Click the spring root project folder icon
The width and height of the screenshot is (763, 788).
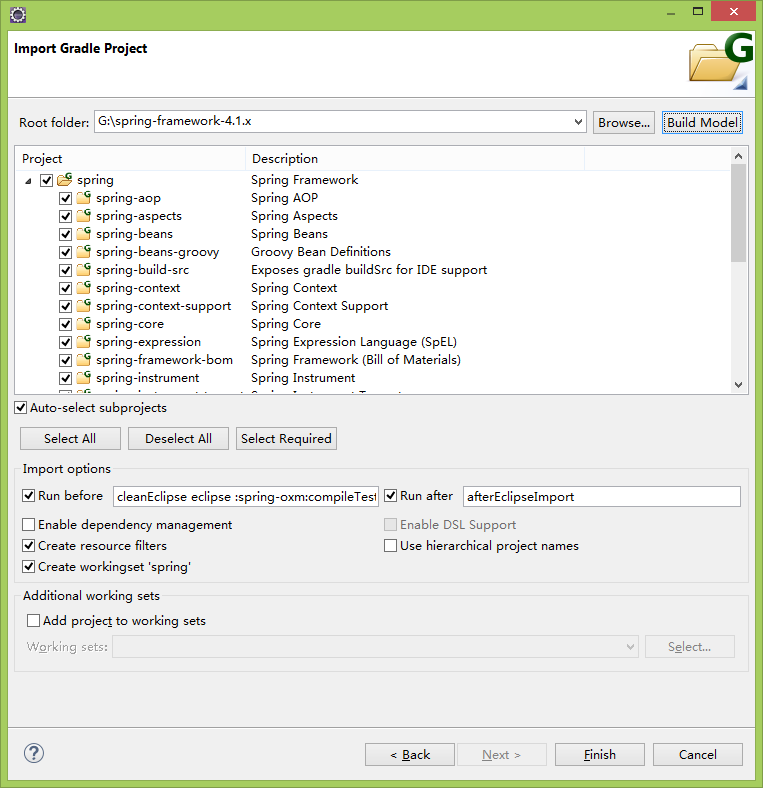(x=64, y=179)
